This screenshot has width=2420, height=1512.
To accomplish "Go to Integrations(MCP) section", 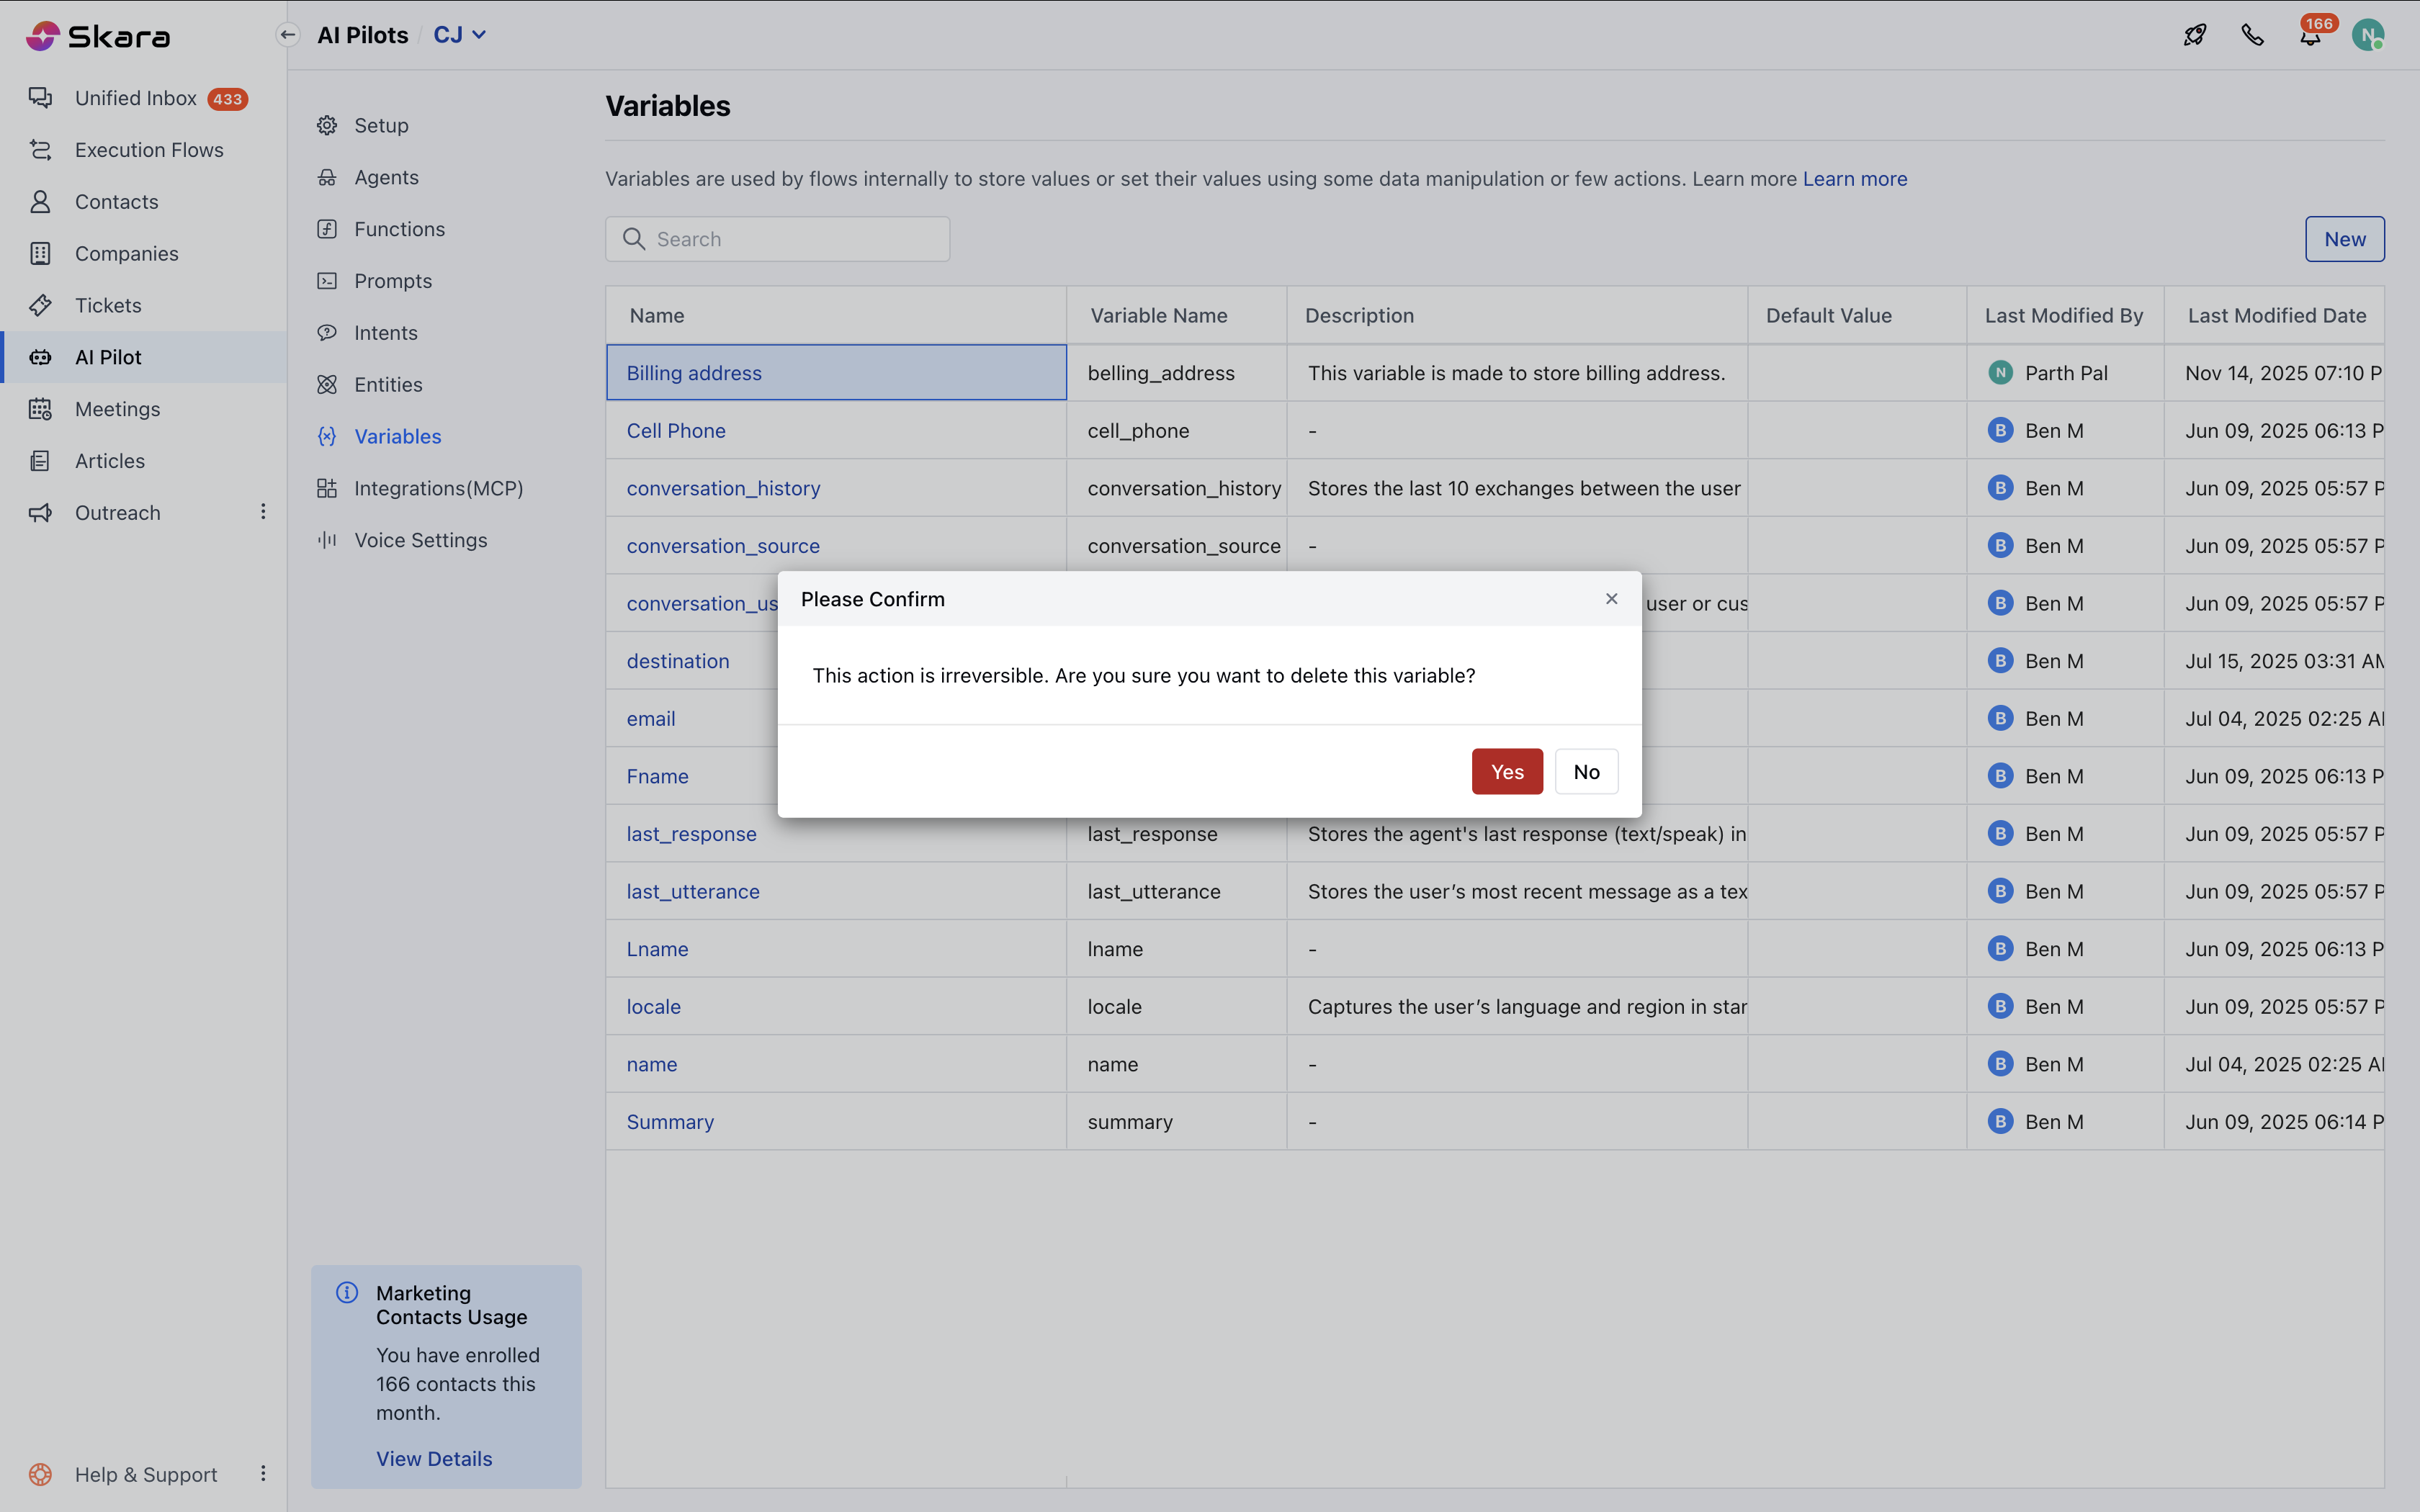I will point(438,488).
